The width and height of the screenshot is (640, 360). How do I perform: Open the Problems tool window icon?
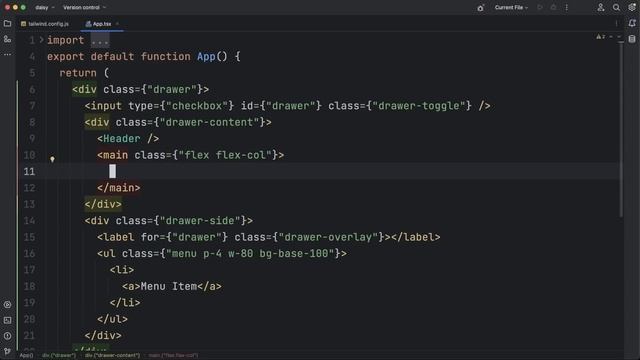(x=7, y=336)
